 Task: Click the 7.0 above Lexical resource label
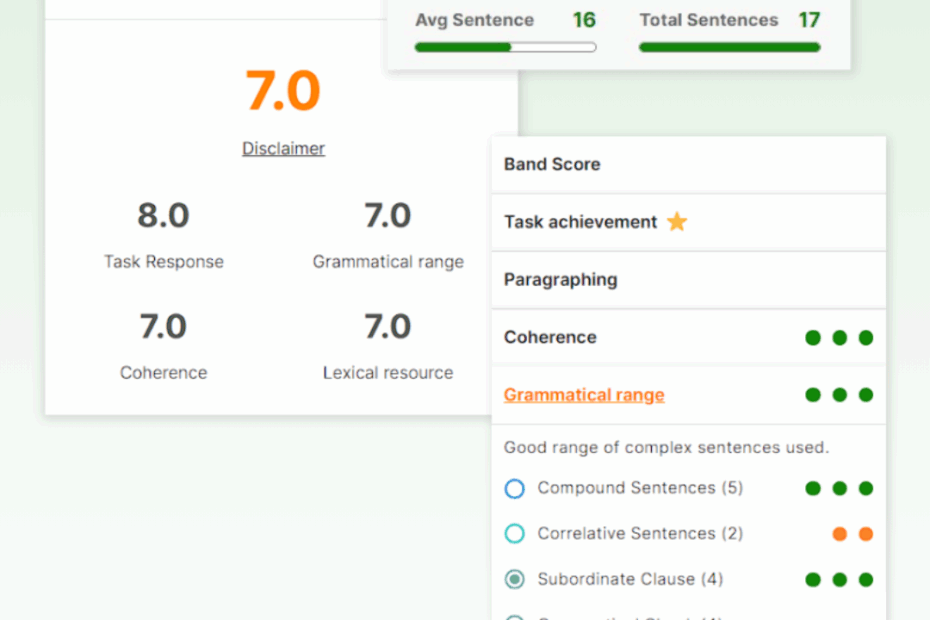point(387,326)
